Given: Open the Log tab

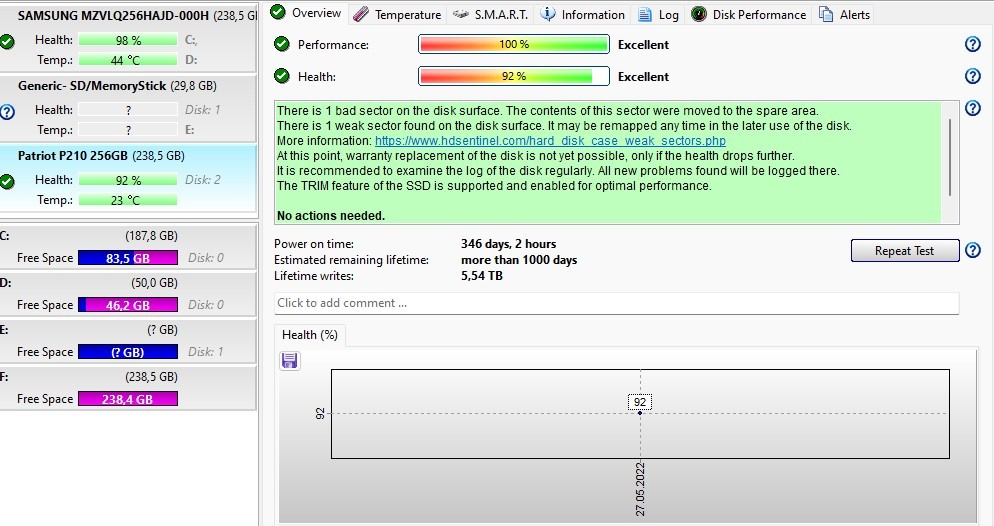Looking at the screenshot, I should (658, 15).
